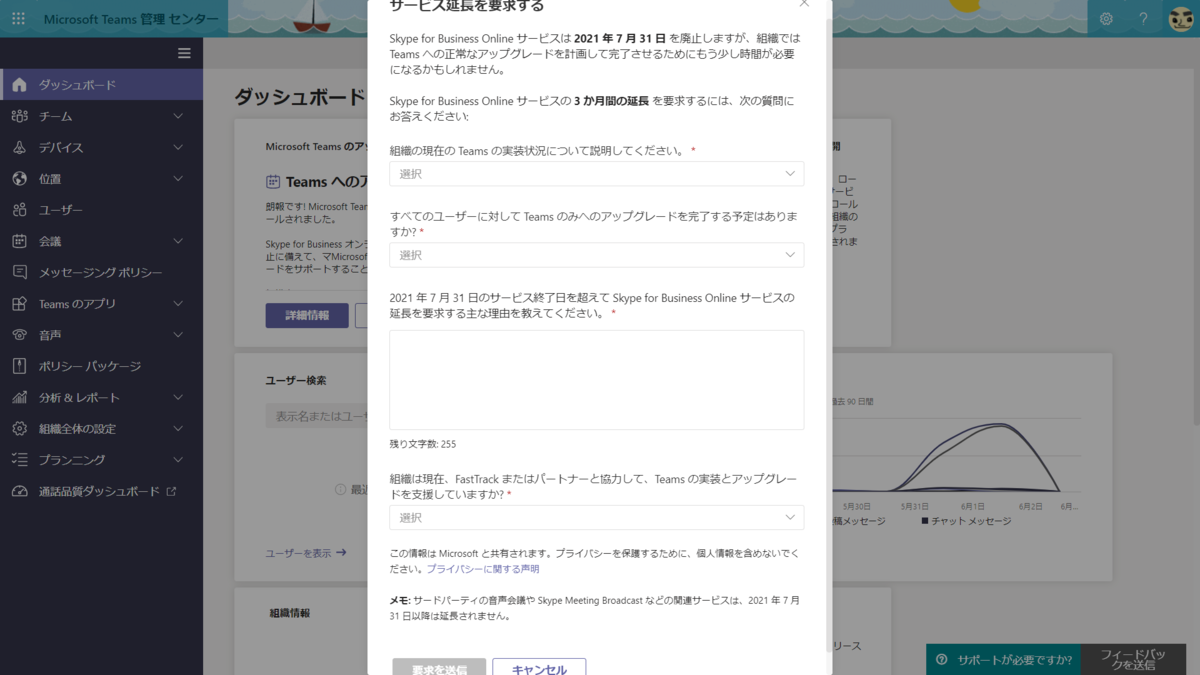The image size is (1200, 675).
Task: Expand the 組織全体の設定 chevron
Action: 178,429
